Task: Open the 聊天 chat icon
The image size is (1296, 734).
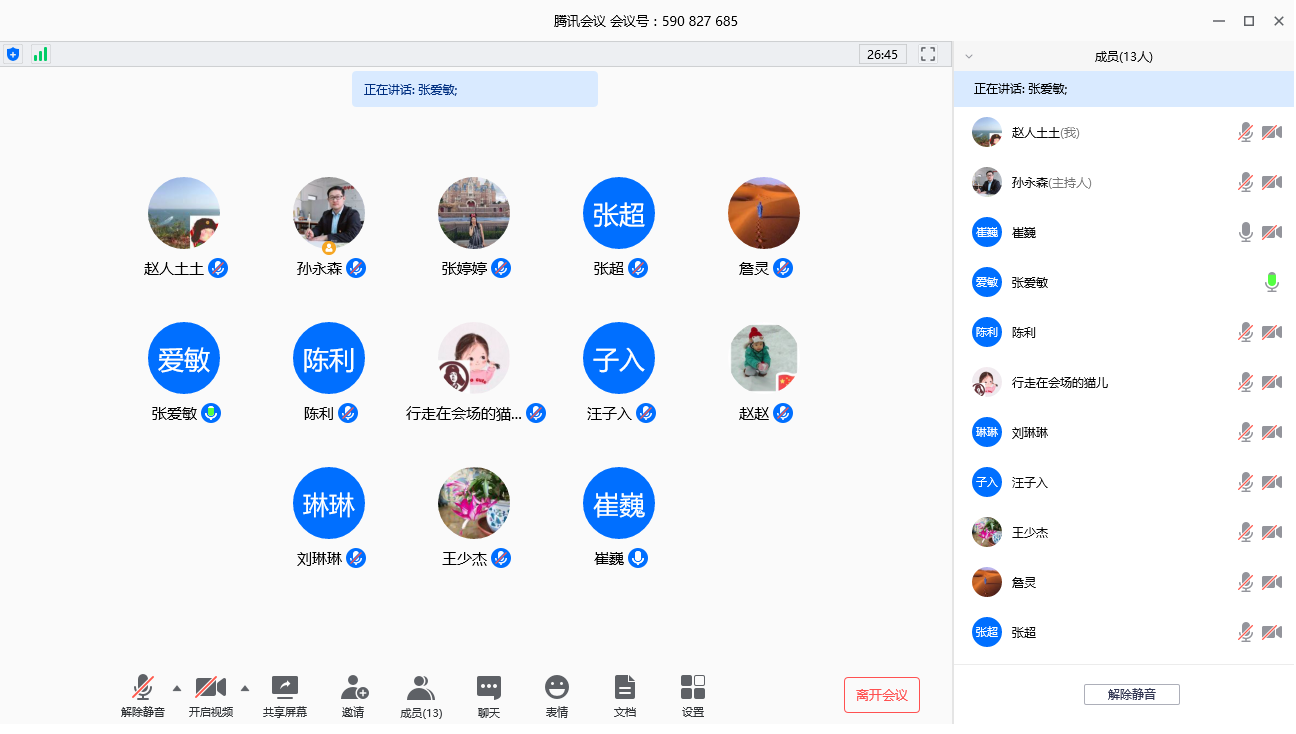Action: pyautogui.click(x=488, y=689)
